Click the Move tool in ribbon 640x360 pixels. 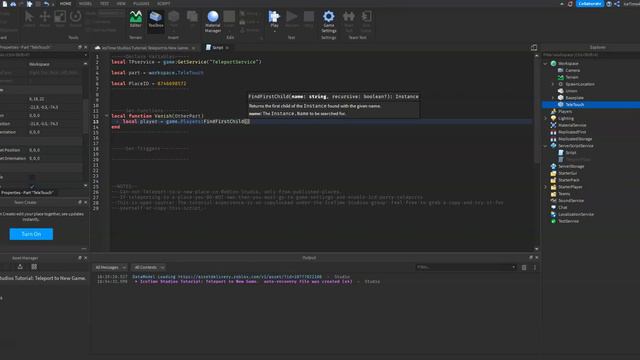pyautogui.click(x=44, y=19)
